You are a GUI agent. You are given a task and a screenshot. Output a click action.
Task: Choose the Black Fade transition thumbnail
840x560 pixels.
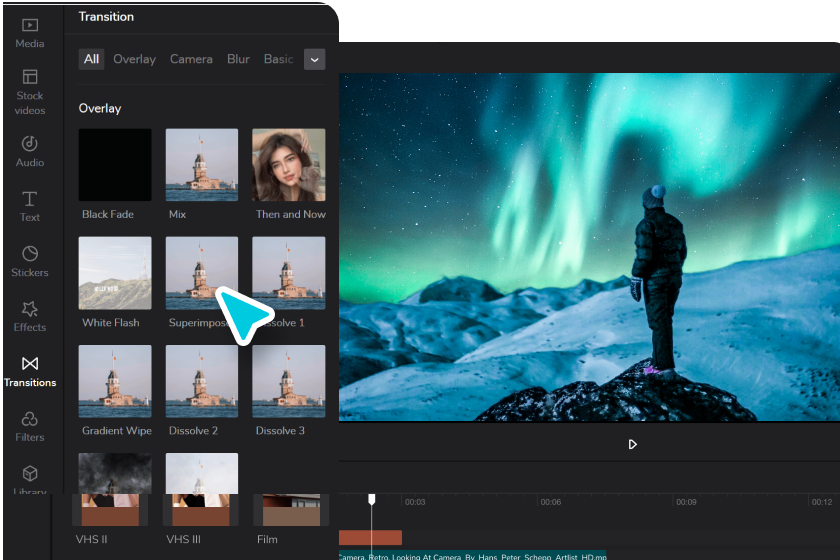click(115, 165)
